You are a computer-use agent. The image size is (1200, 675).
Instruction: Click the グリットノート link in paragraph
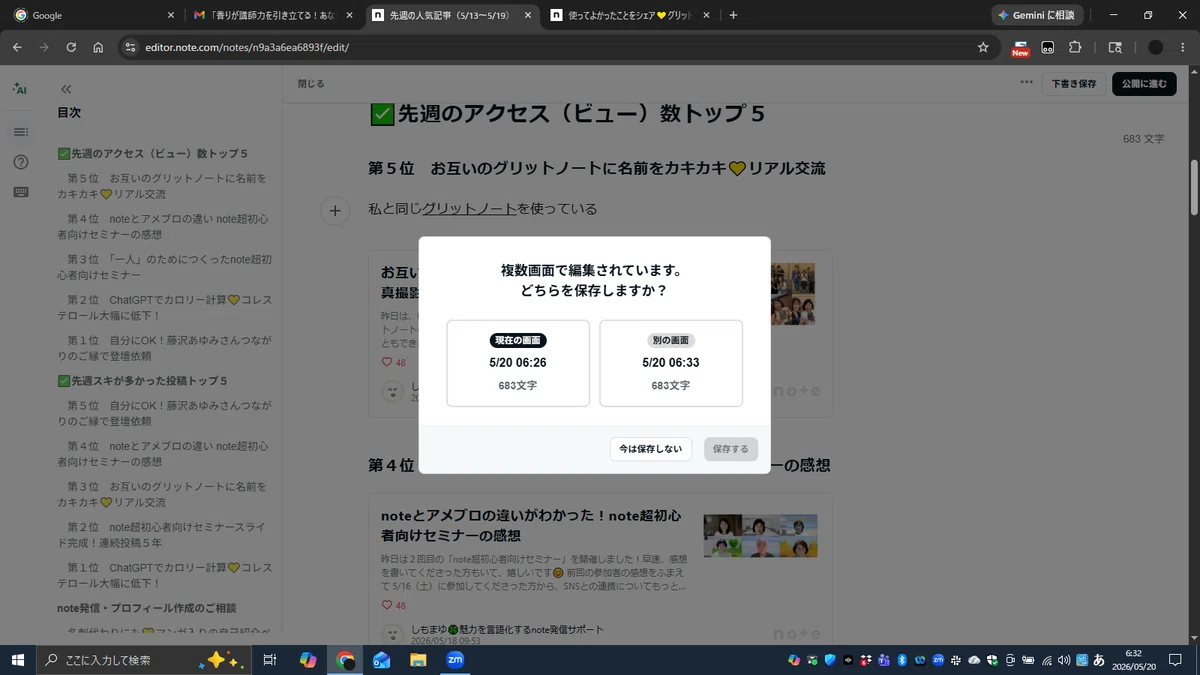[x=469, y=209]
